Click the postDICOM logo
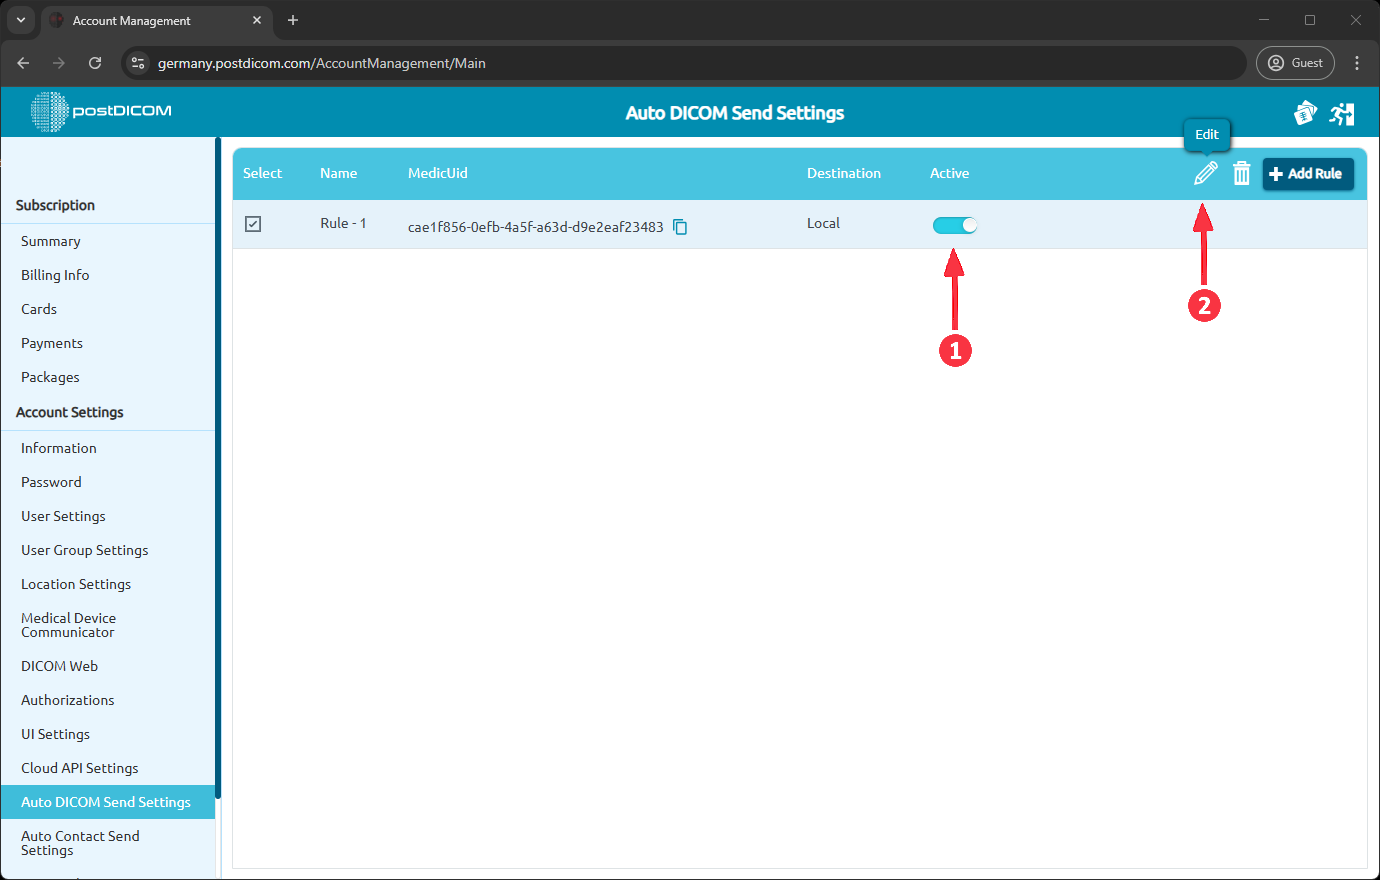1380x880 pixels. tap(99, 112)
